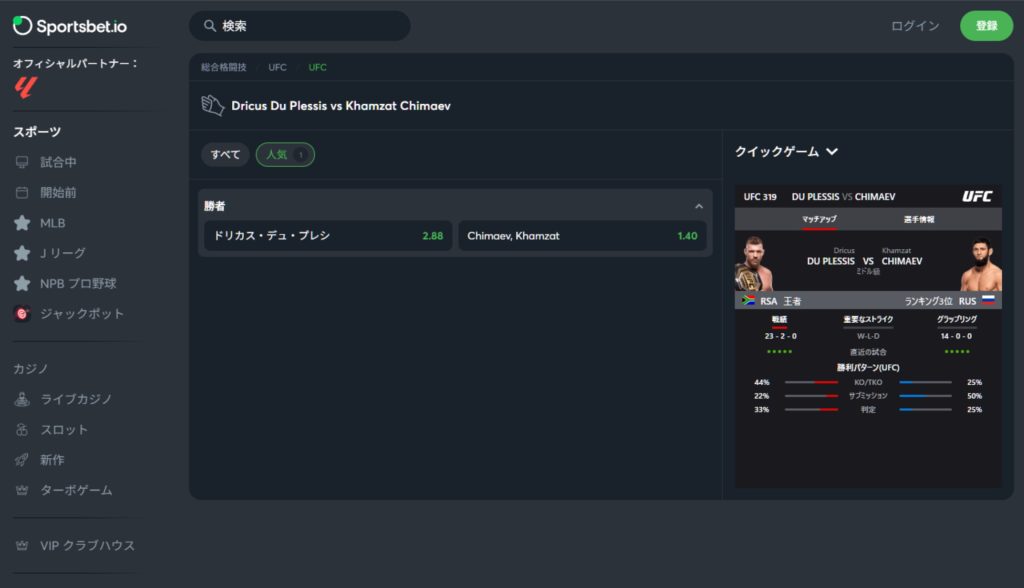1024x588 pixels.
Task: Open ライブカジノ in the sidebar
Action: (76, 399)
